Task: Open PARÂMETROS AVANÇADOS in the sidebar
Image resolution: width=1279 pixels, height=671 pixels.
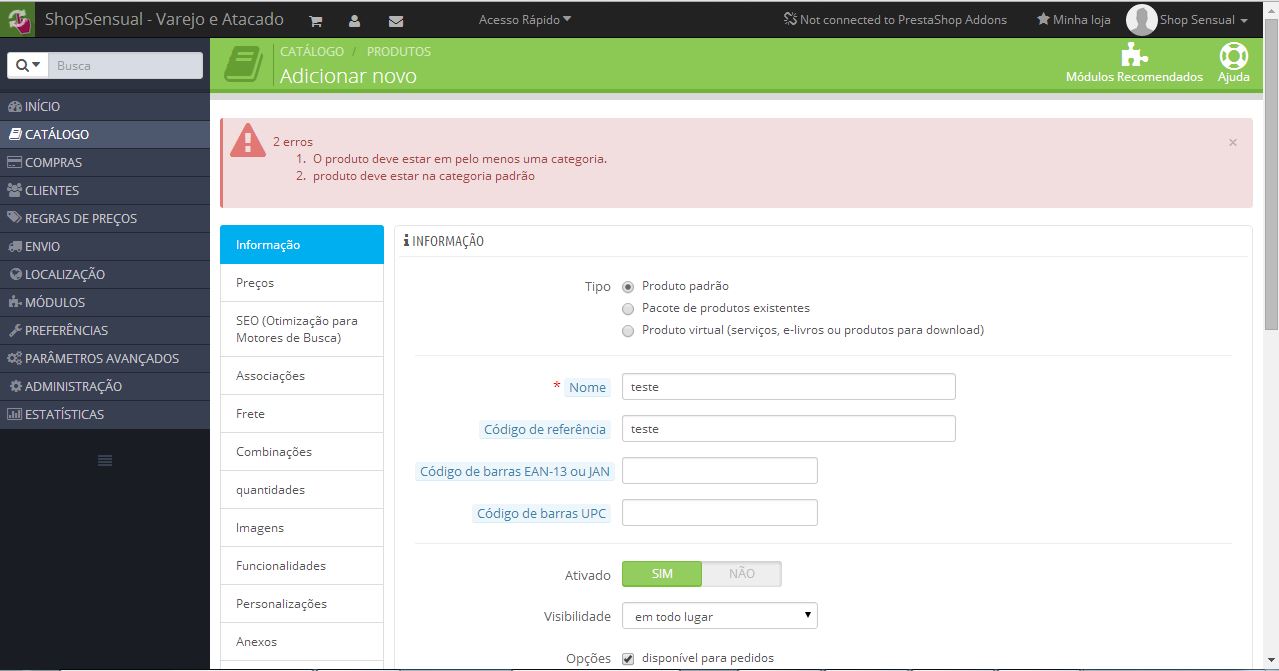Action: coord(105,358)
